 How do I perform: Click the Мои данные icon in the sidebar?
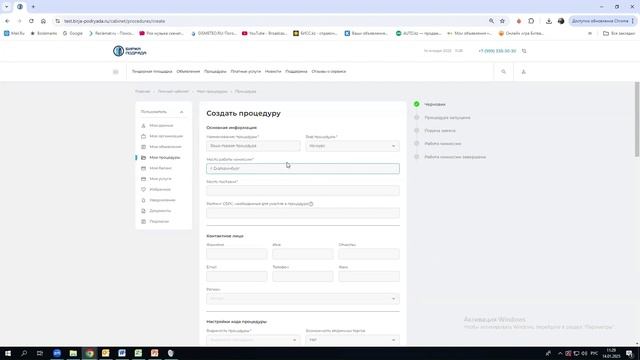click(143, 126)
